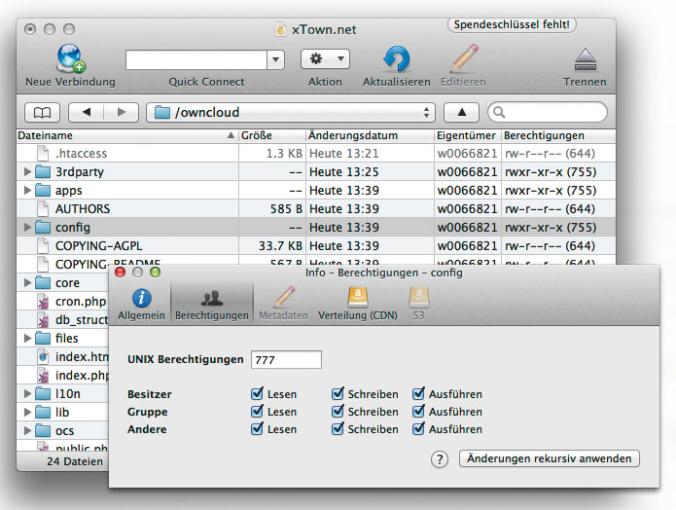Open the S3 tab

click(419, 304)
